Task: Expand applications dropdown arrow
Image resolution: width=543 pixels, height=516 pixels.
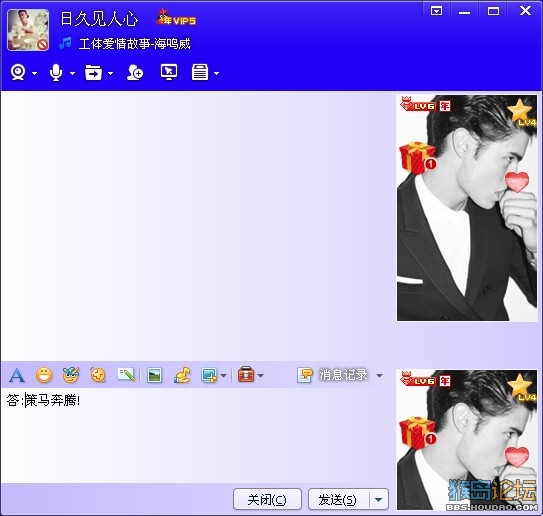Action: [216, 73]
